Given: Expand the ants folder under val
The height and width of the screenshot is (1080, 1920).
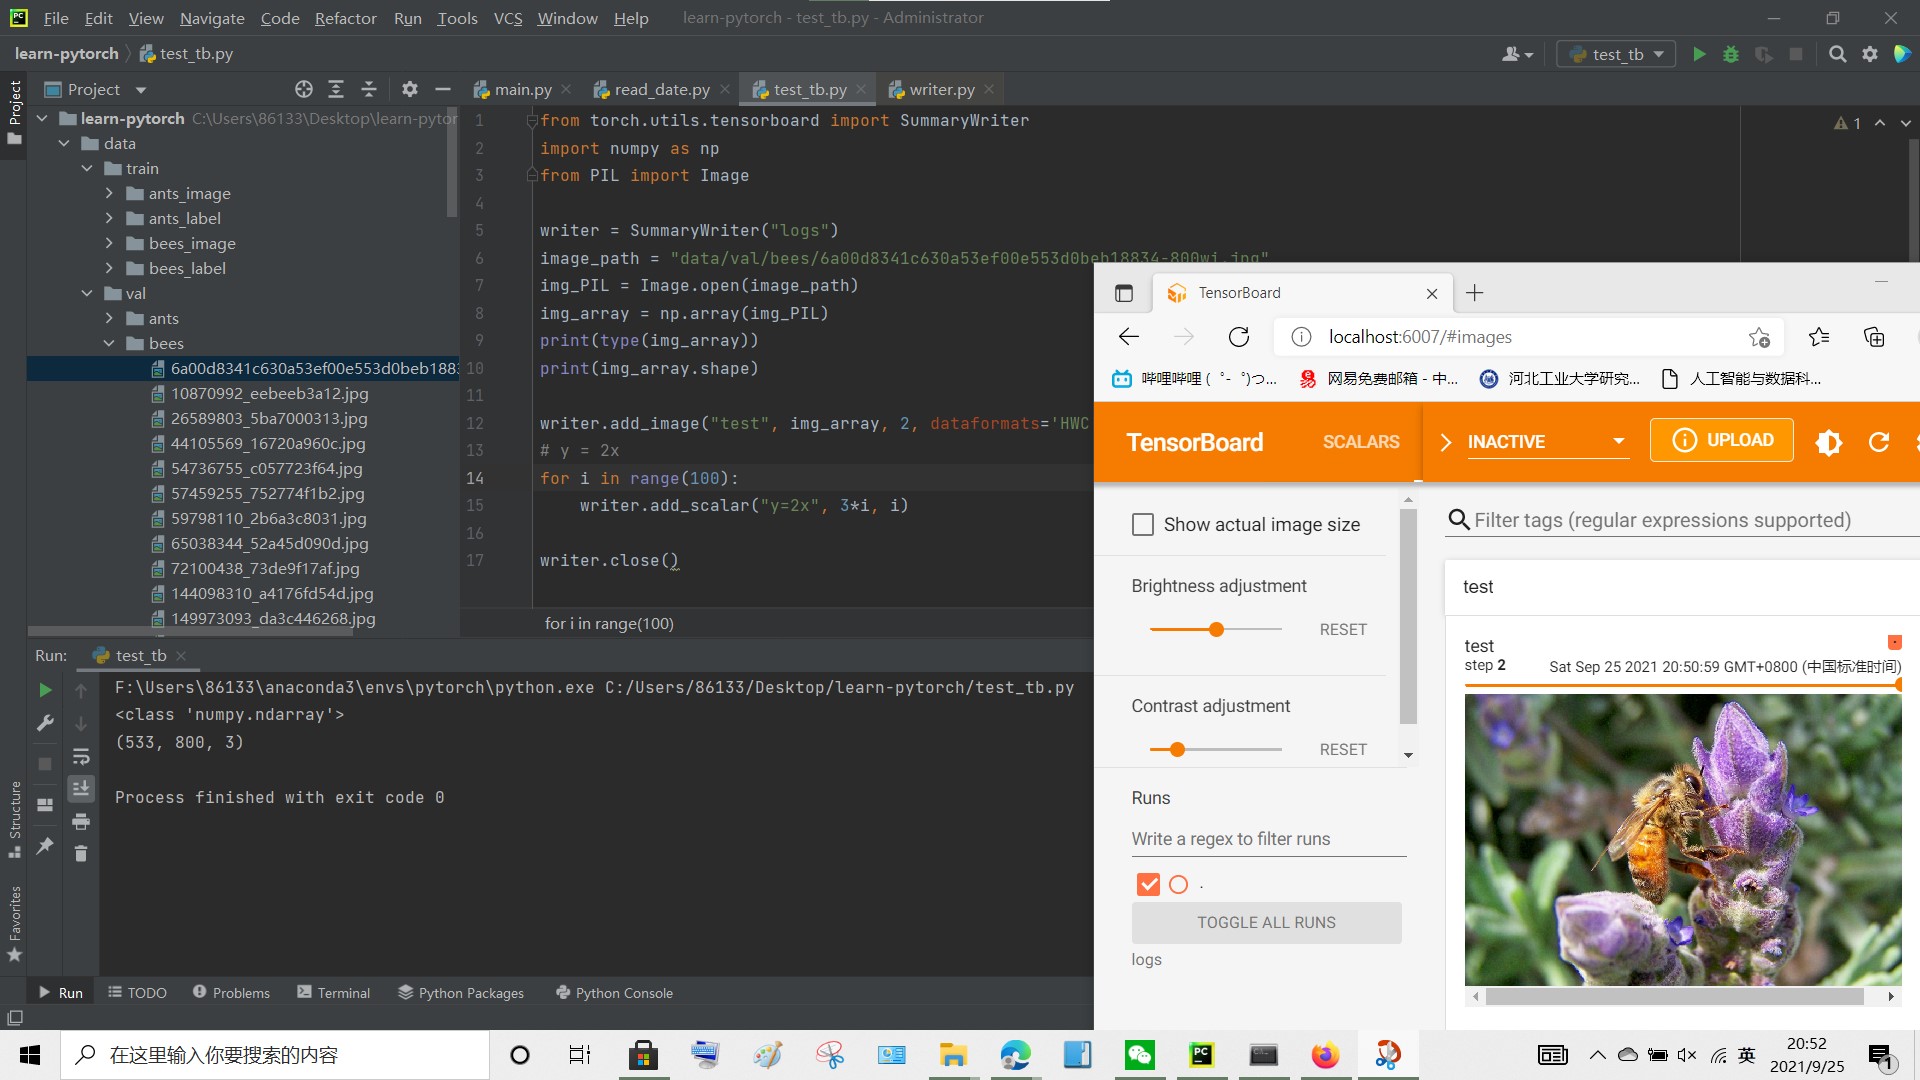Looking at the screenshot, I should point(109,318).
